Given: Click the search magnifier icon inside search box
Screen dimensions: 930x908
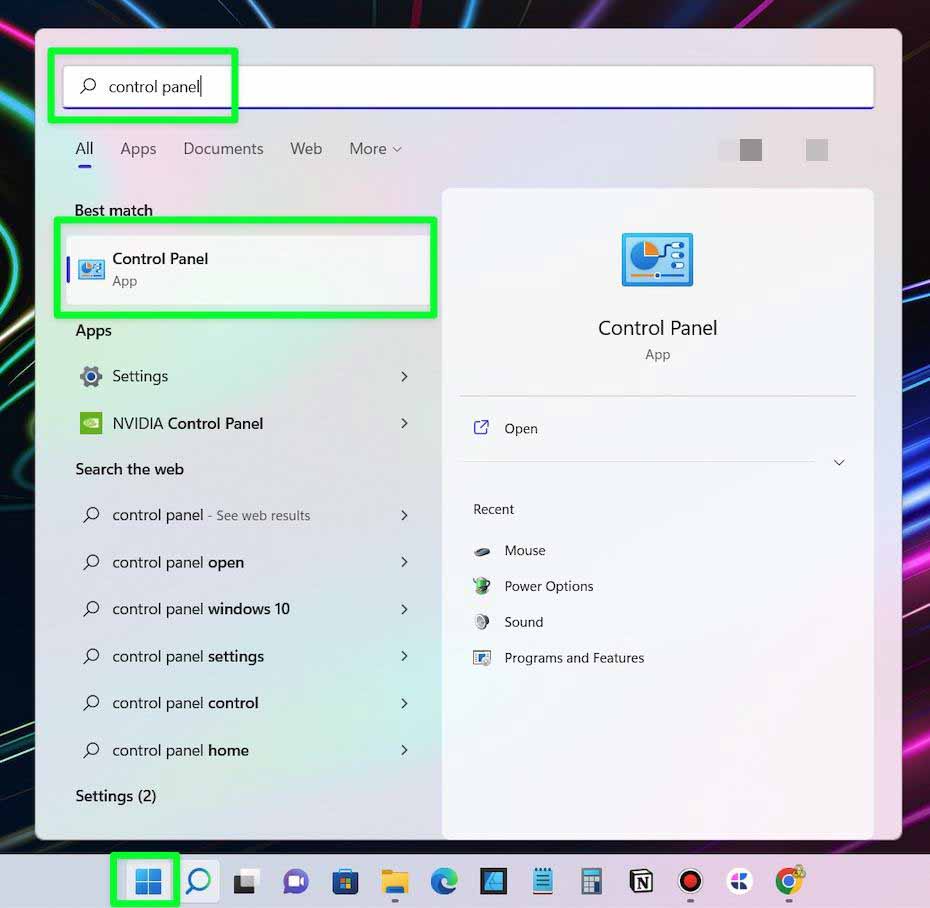Looking at the screenshot, I should pyautogui.click(x=88, y=86).
